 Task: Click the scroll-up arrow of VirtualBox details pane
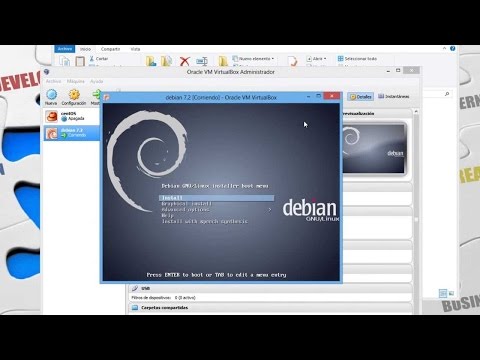pyautogui.click(x=416, y=112)
